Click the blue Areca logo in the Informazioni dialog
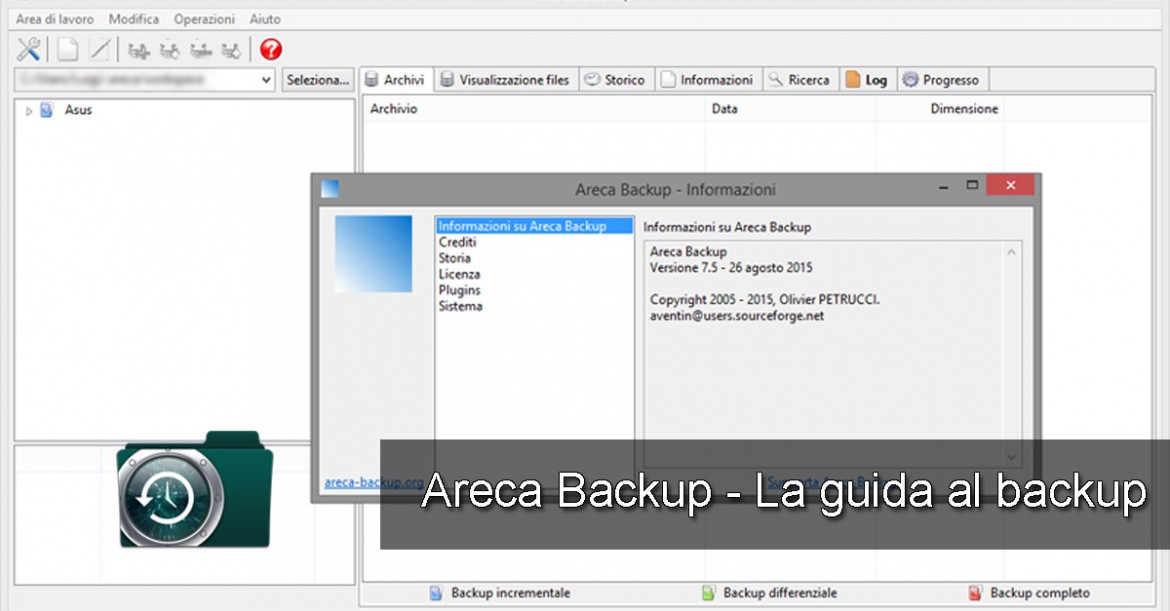Screen dimensions: 1170x611 tap(373, 254)
